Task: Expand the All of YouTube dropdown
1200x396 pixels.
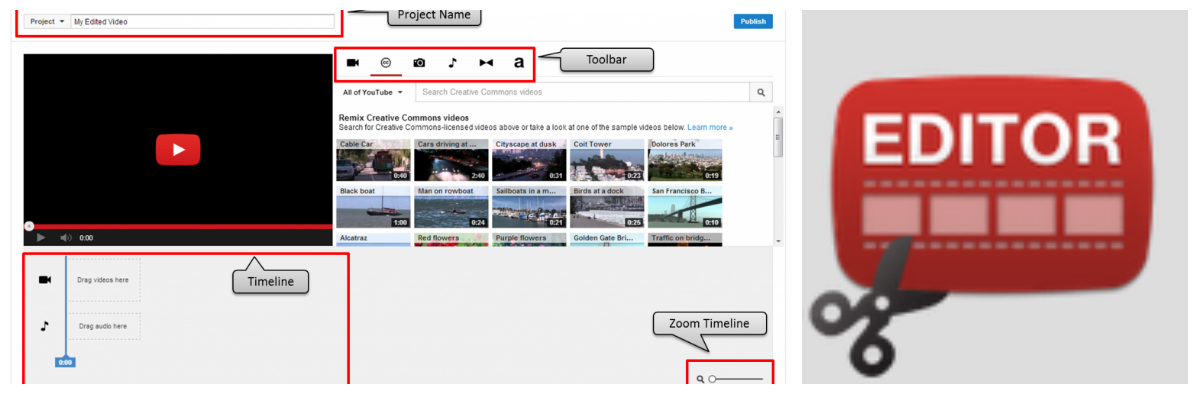Action: [373, 92]
